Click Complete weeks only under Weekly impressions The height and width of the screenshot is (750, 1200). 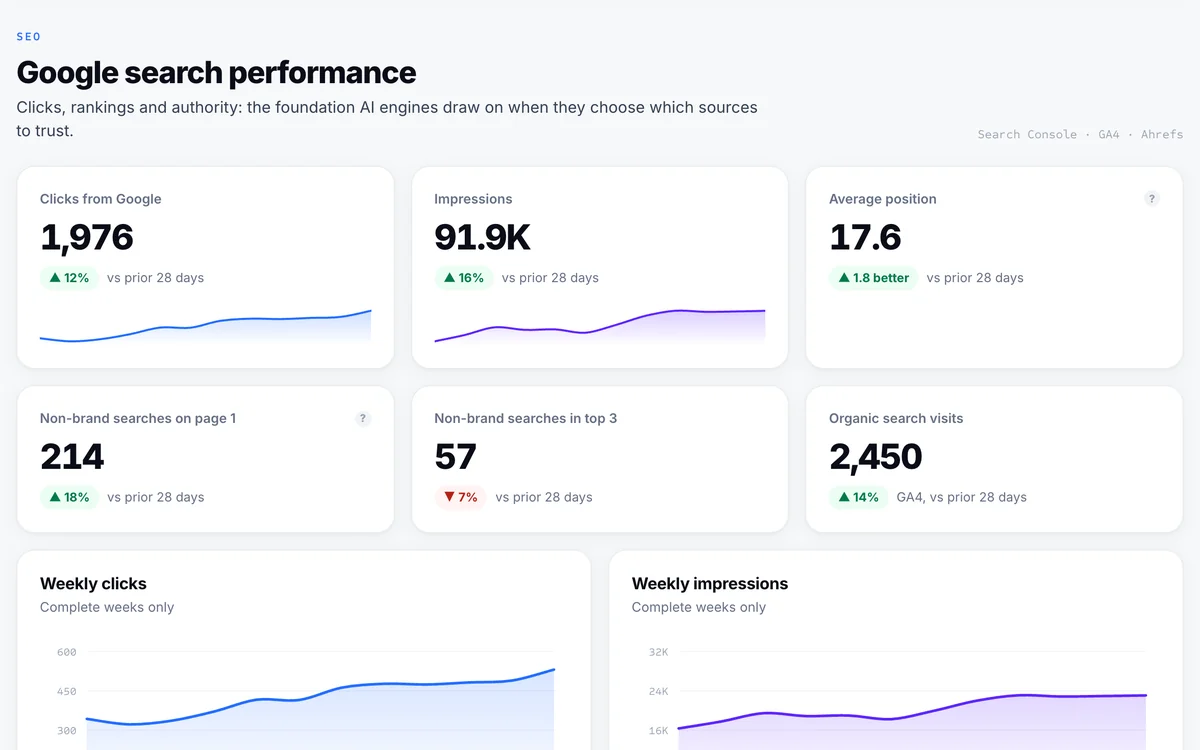[x=699, y=607]
